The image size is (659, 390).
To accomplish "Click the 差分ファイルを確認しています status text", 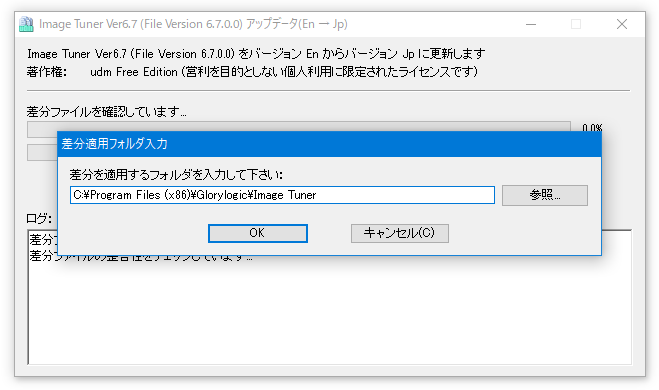I will click(107, 112).
